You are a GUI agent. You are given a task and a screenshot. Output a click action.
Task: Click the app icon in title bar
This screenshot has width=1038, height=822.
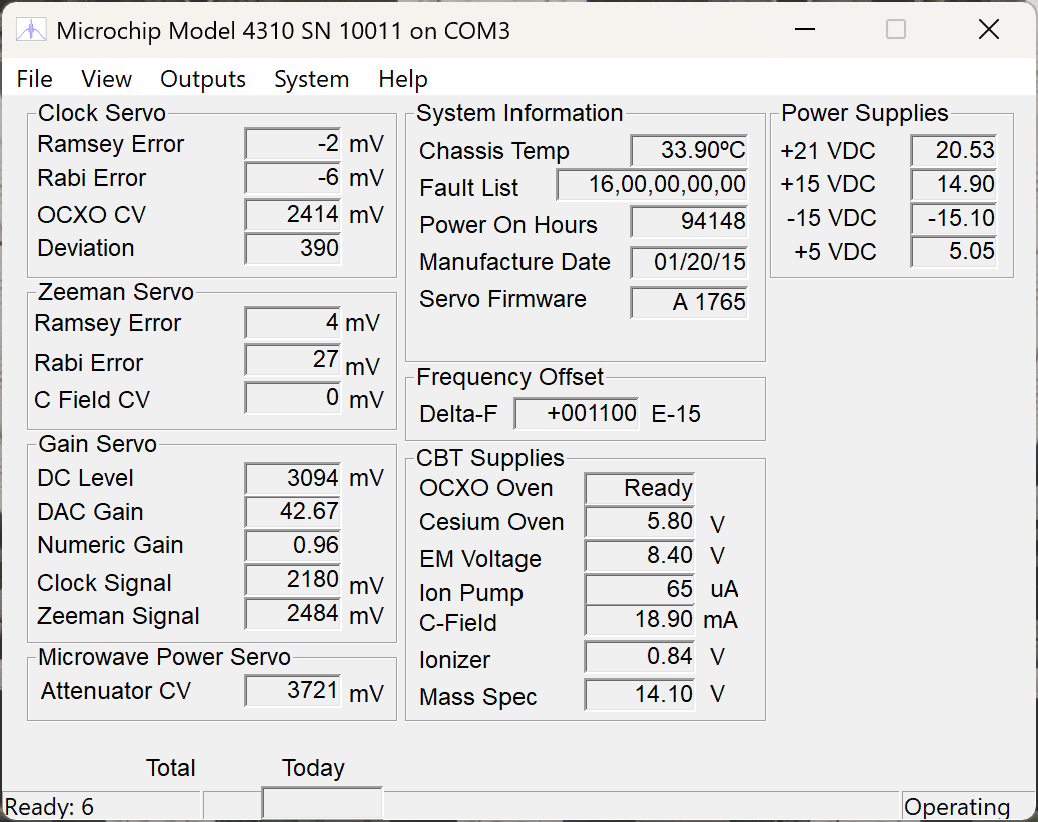coord(31,30)
